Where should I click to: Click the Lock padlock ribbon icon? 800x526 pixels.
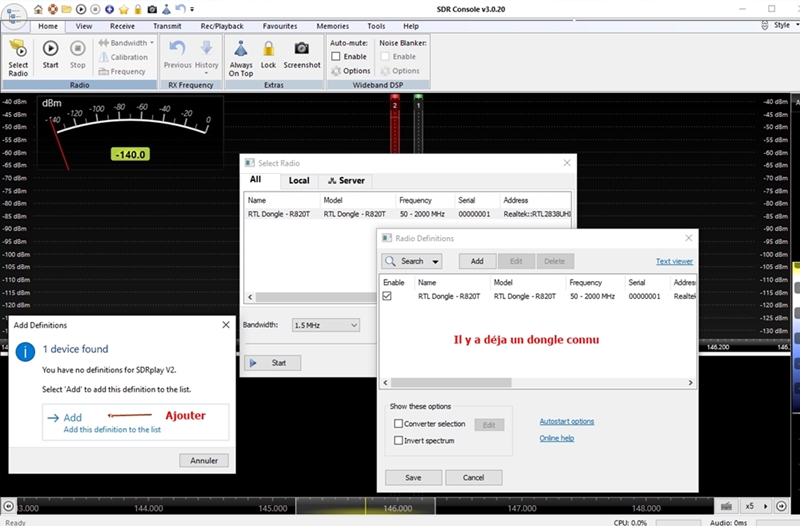[268, 48]
